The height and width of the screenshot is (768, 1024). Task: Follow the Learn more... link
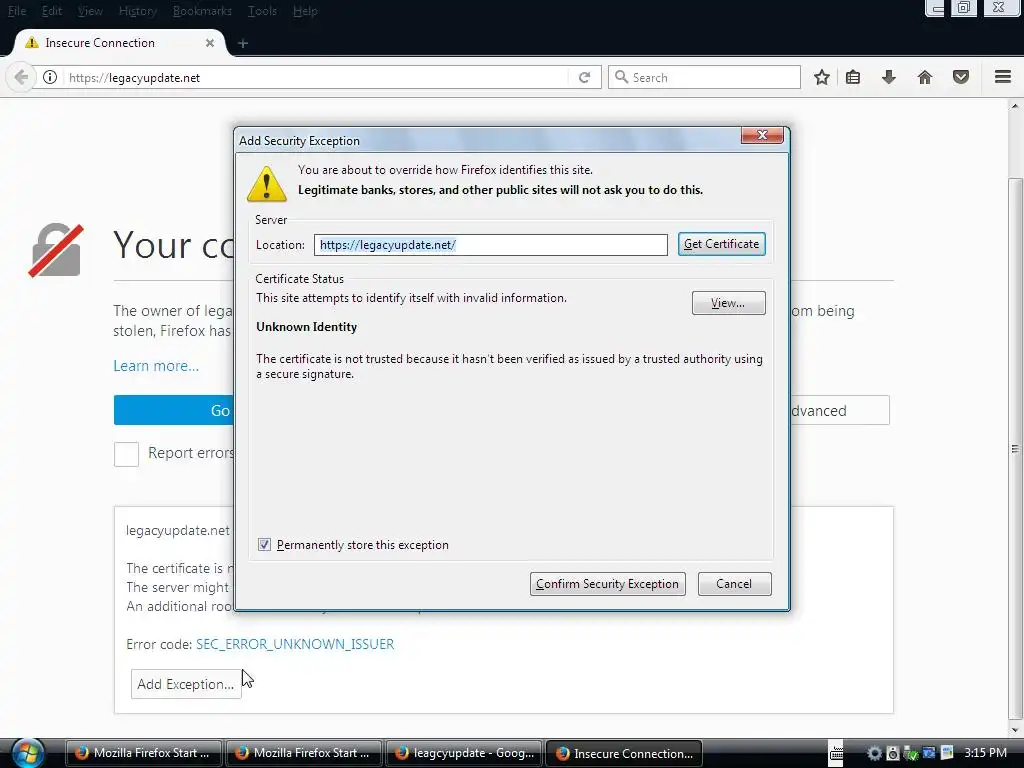(156, 366)
